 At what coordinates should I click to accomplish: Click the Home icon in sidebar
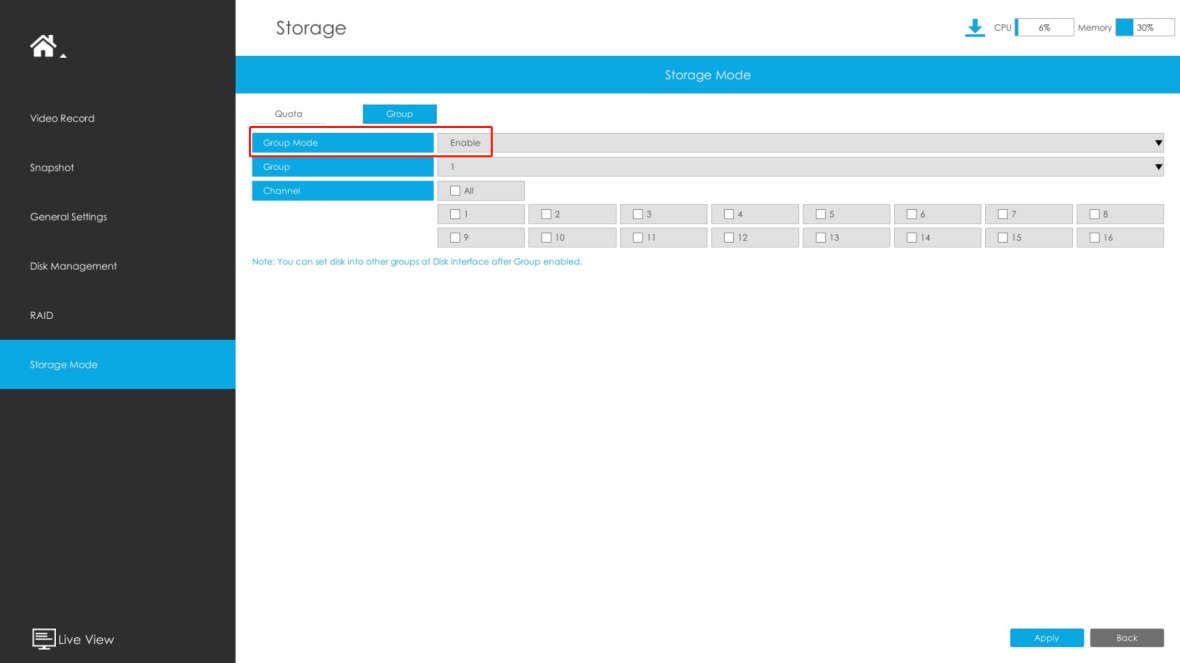point(43,46)
